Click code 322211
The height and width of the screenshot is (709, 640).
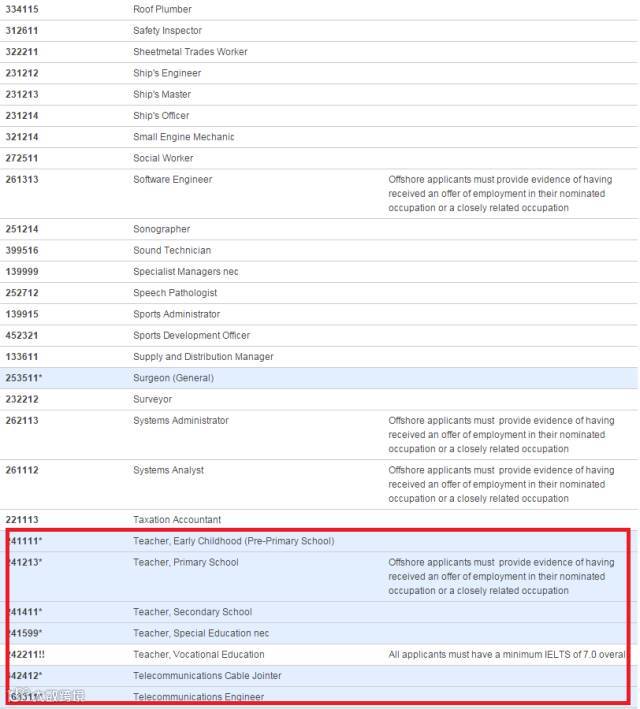(x=22, y=52)
